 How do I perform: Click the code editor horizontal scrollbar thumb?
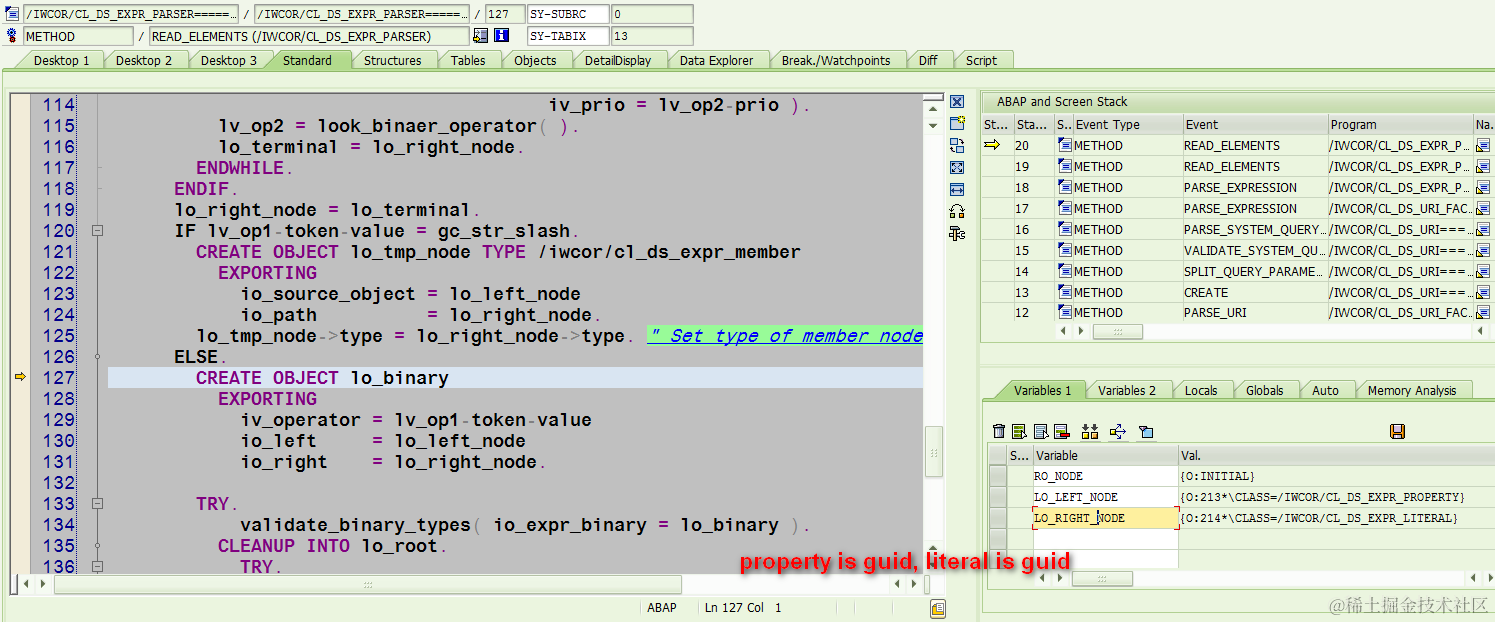pos(368,583)
